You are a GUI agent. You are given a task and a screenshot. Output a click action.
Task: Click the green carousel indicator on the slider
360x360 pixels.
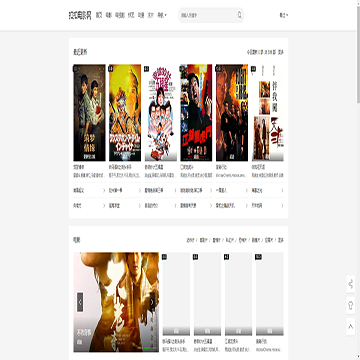147,348
